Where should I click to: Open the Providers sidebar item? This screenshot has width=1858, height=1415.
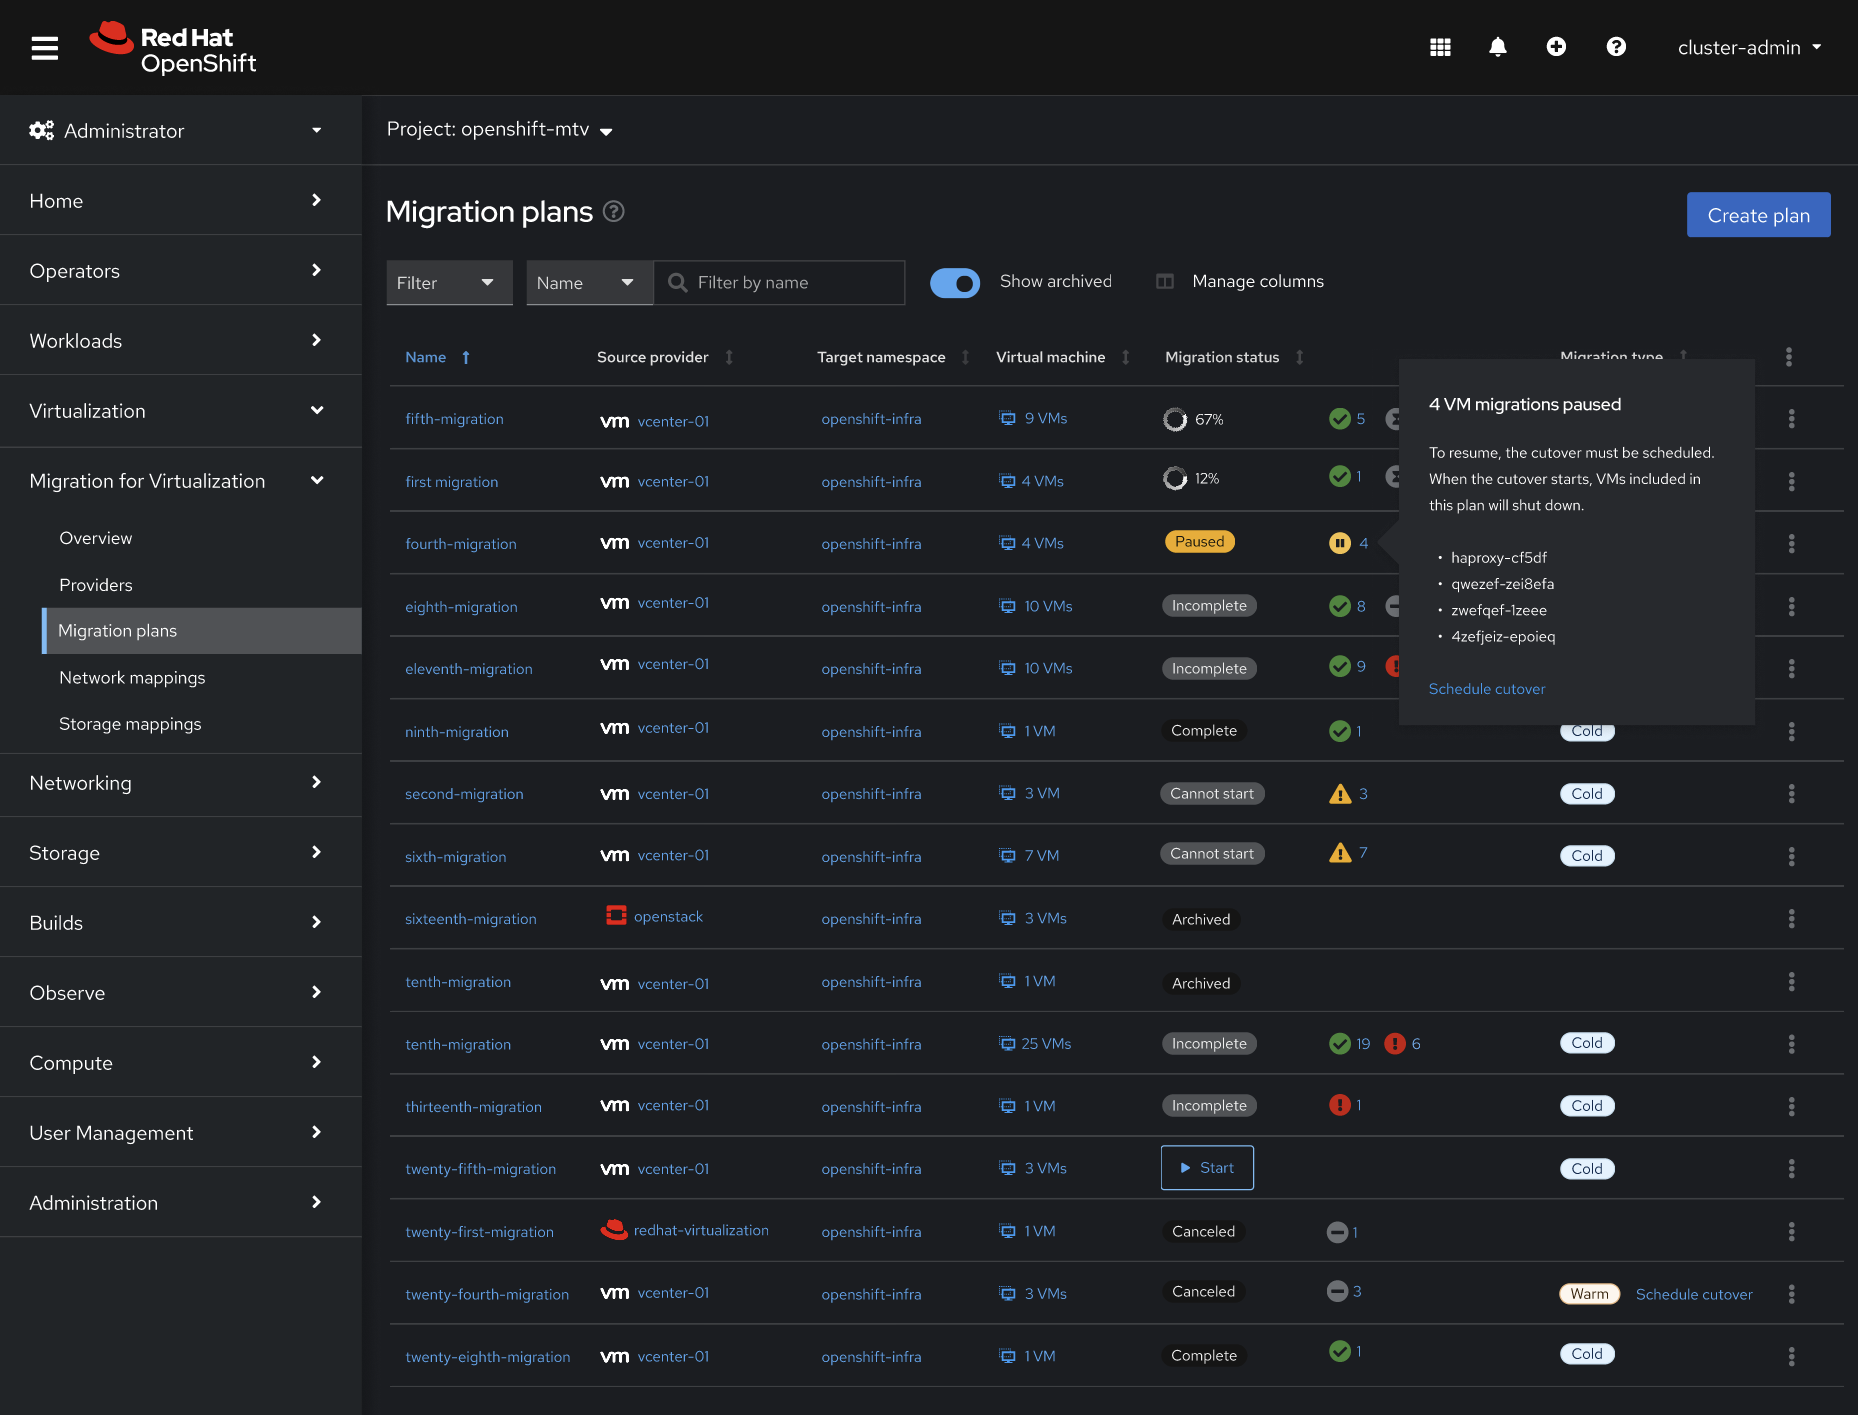pyautogui.click(x=96, y=585)
